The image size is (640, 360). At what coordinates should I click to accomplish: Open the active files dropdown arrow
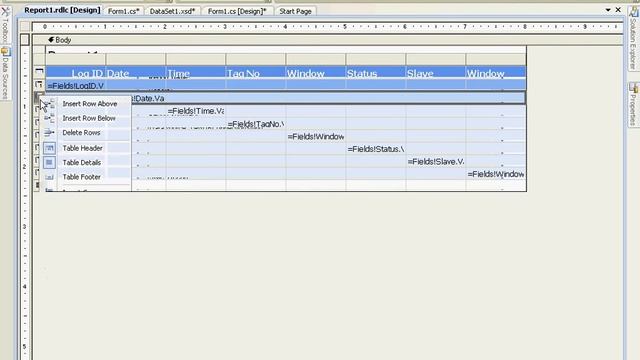click(x=608, y=10)
